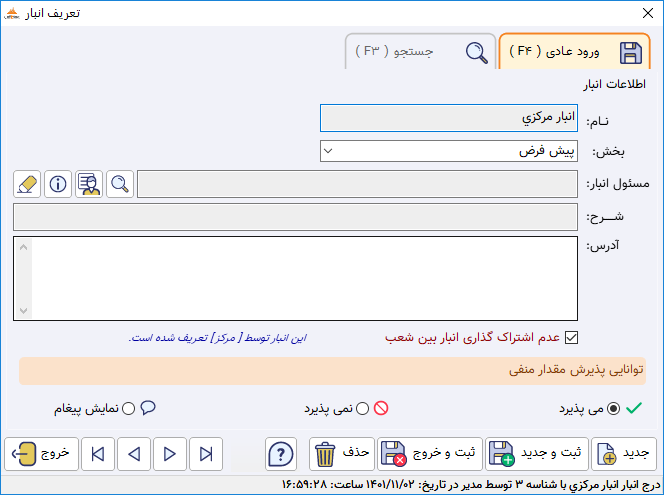This screenshot has height=495, width=664.
Task: Open the info icon beside warehouse manager field
Action: click(x=58, y=184)
